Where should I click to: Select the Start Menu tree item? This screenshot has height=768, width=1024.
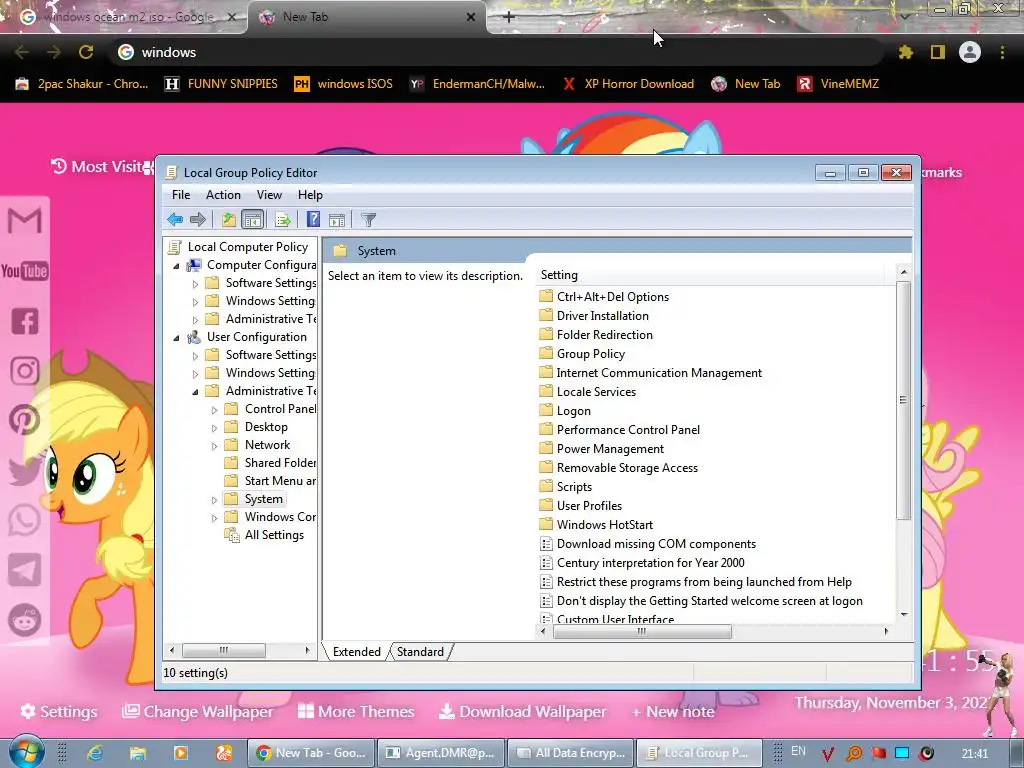270,481
